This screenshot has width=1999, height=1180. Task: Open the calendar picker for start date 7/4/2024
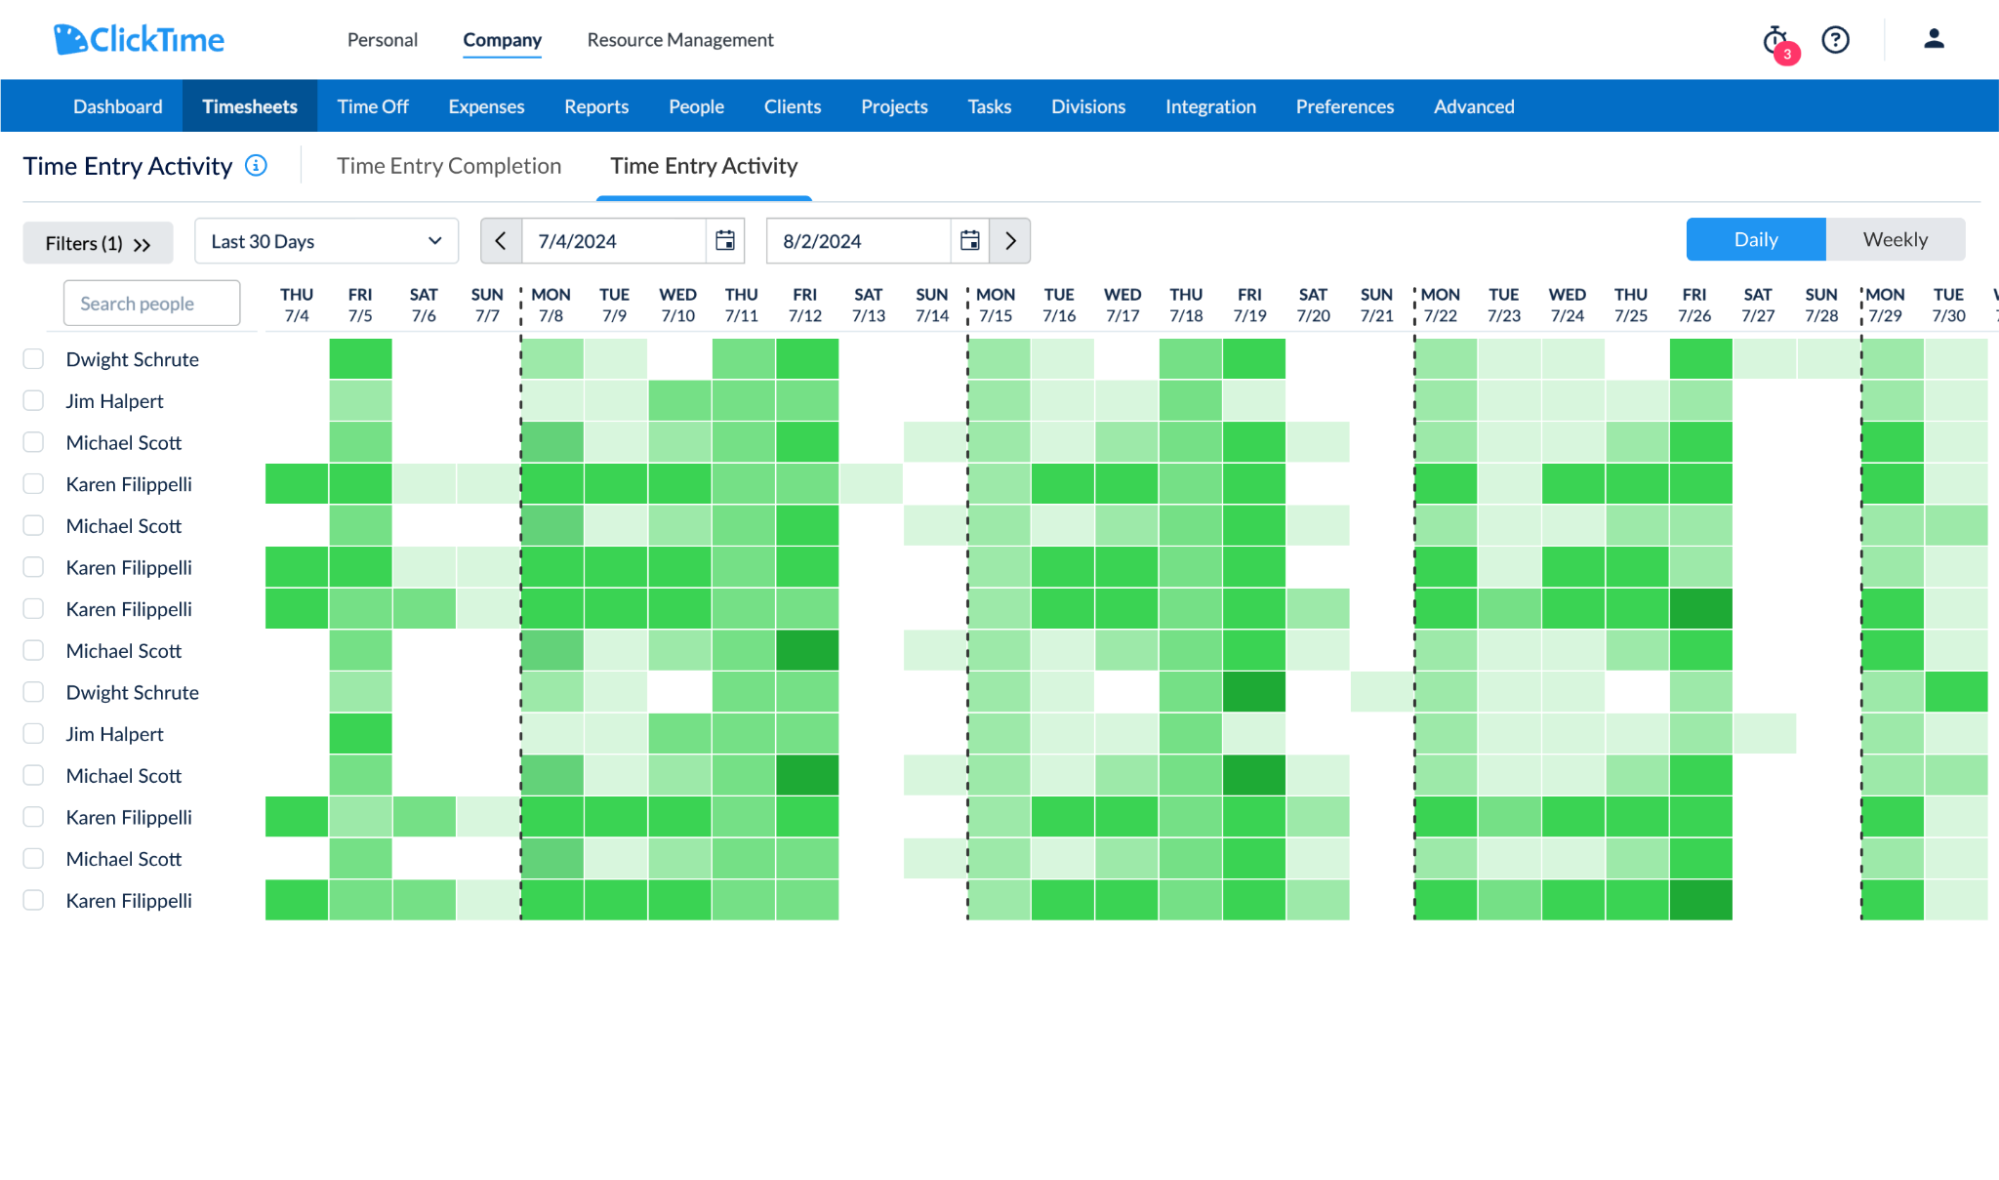725,241
